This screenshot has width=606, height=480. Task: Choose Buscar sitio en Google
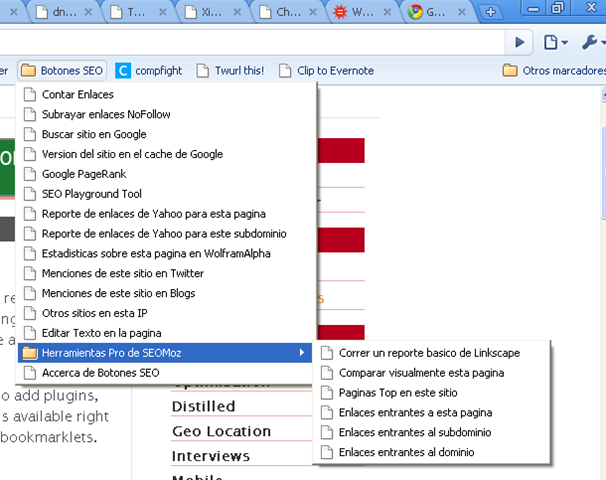click(x=167, y=134)
